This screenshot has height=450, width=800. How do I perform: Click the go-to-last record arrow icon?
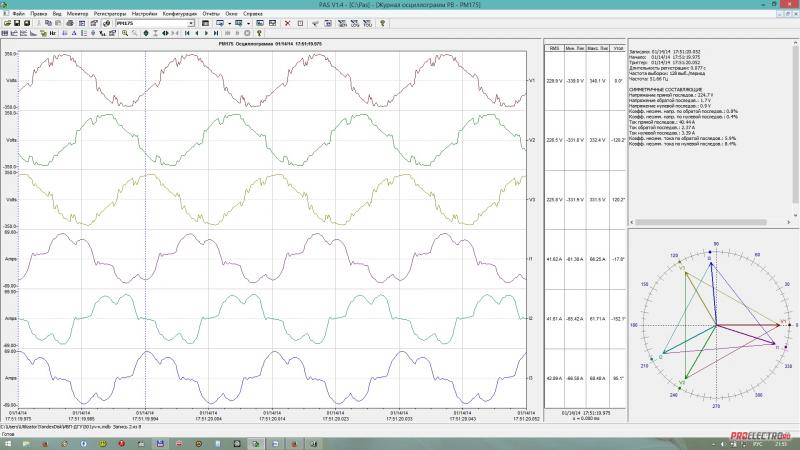(x=216, y=33)
